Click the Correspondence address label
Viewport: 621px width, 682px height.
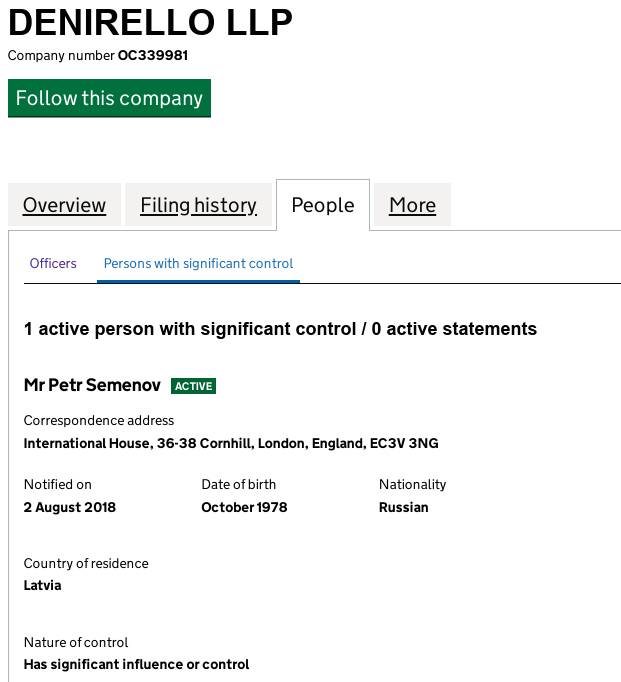pos(99,420)
